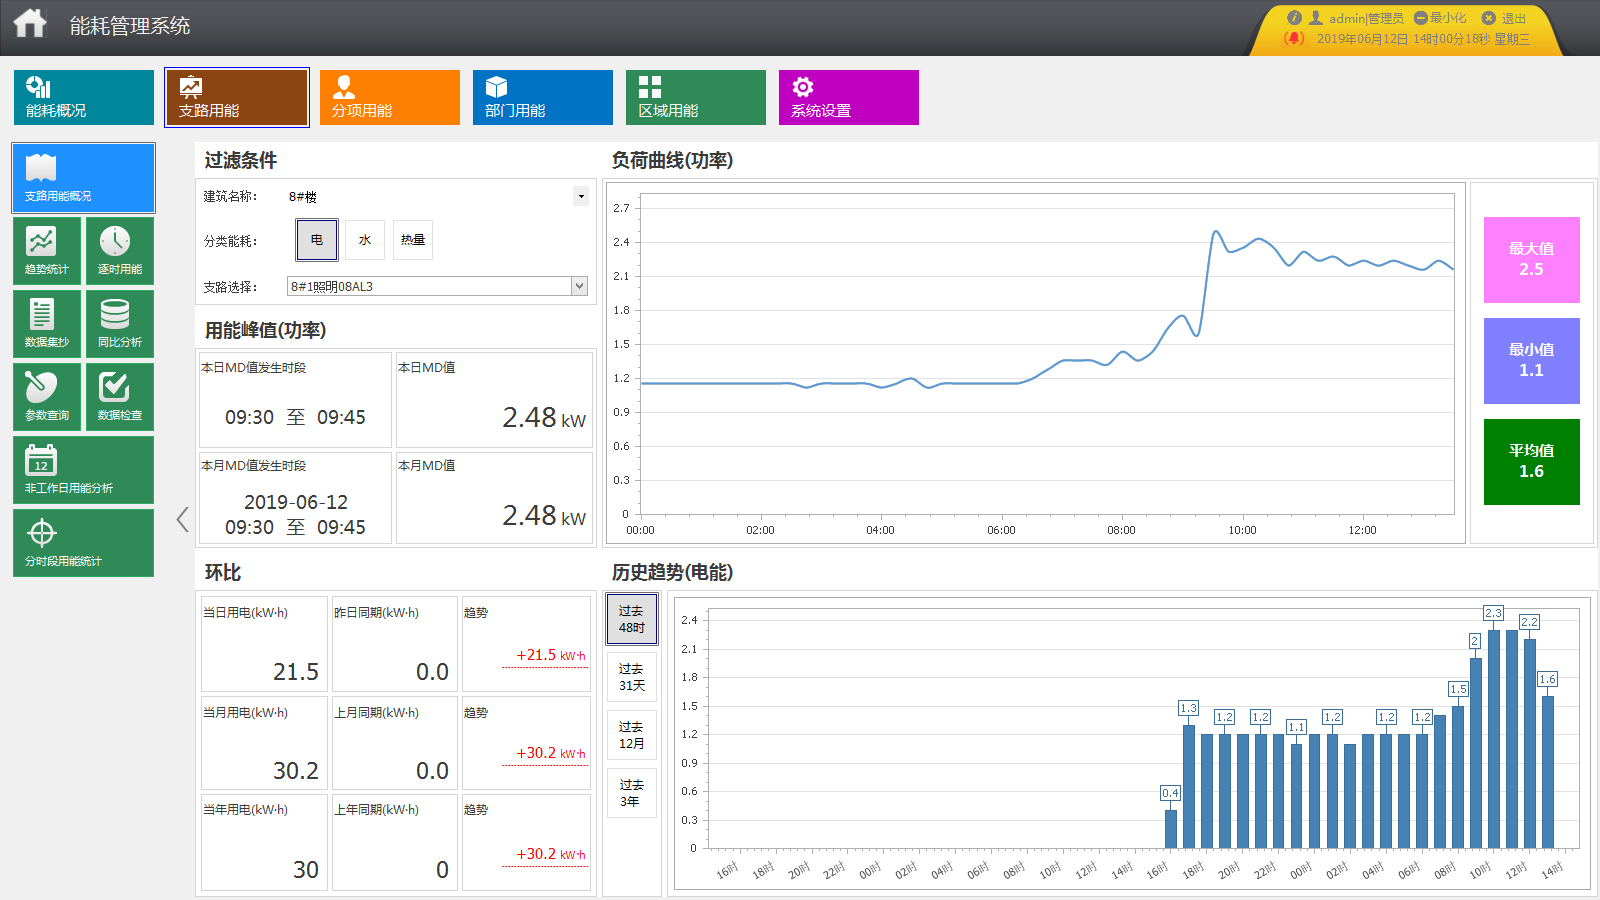Open 参数查询 parameter query tile
The image size is (1600, 900).
point(47,396)
